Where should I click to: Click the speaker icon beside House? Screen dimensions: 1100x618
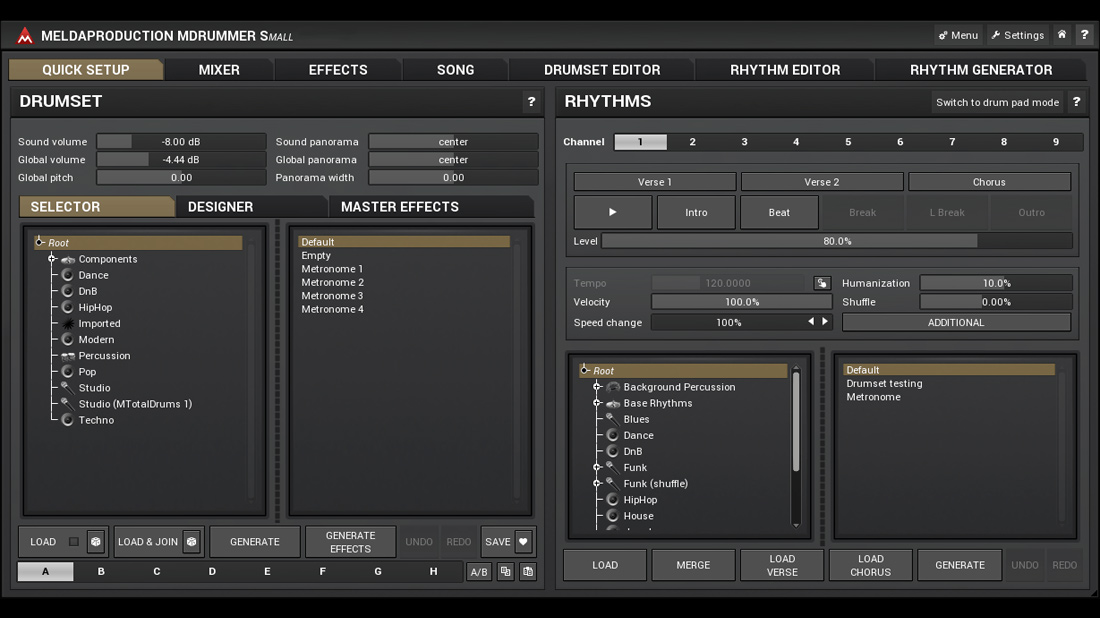click(x=612, y=516)
